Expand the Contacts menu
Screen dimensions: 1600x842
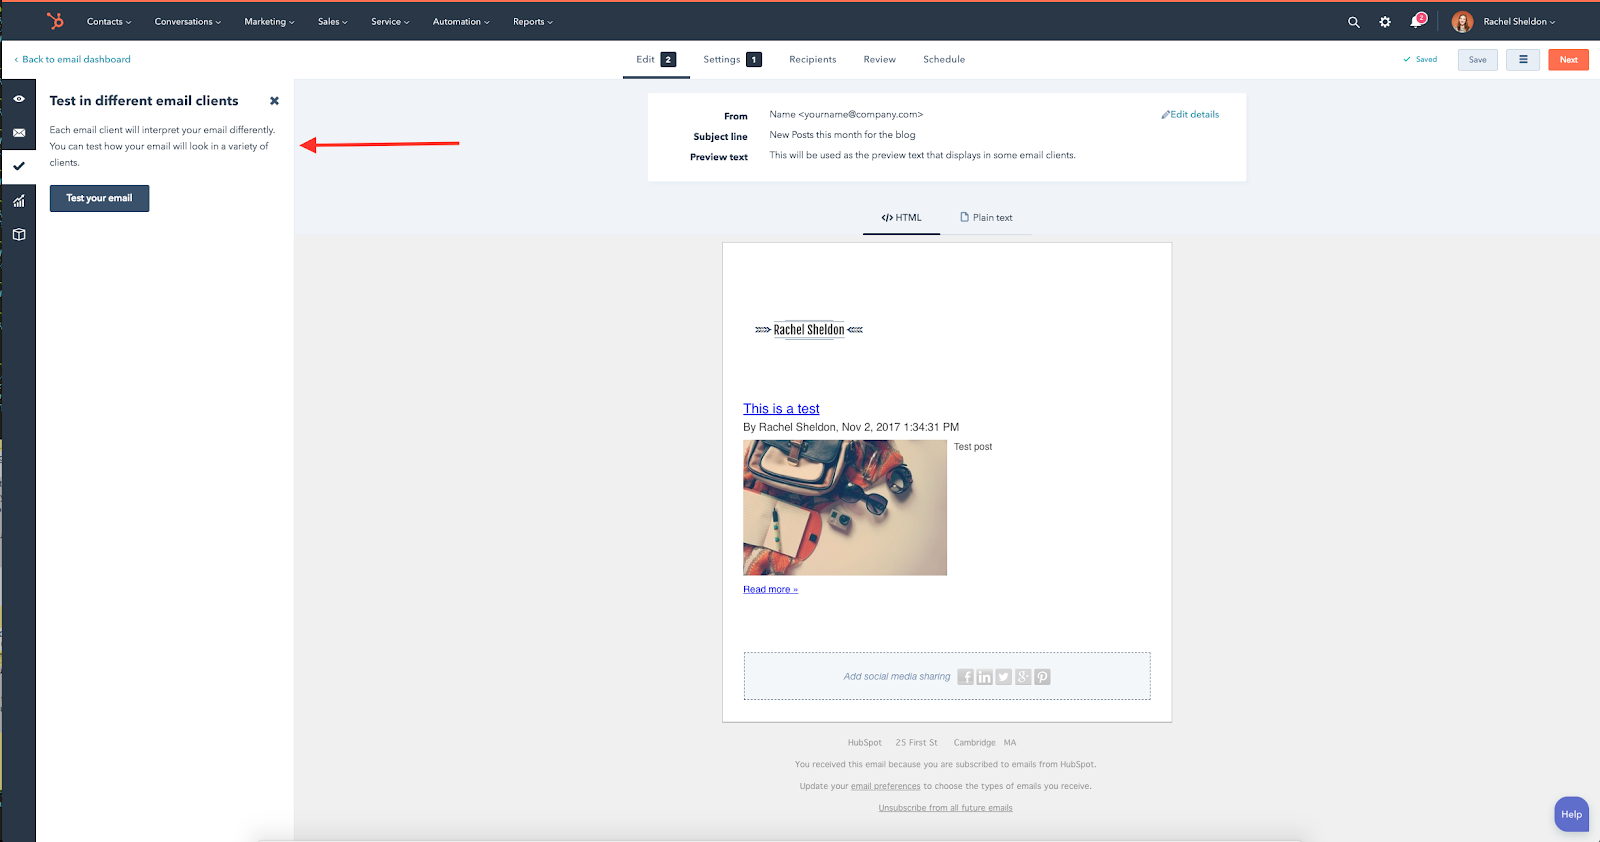(109, 22)
